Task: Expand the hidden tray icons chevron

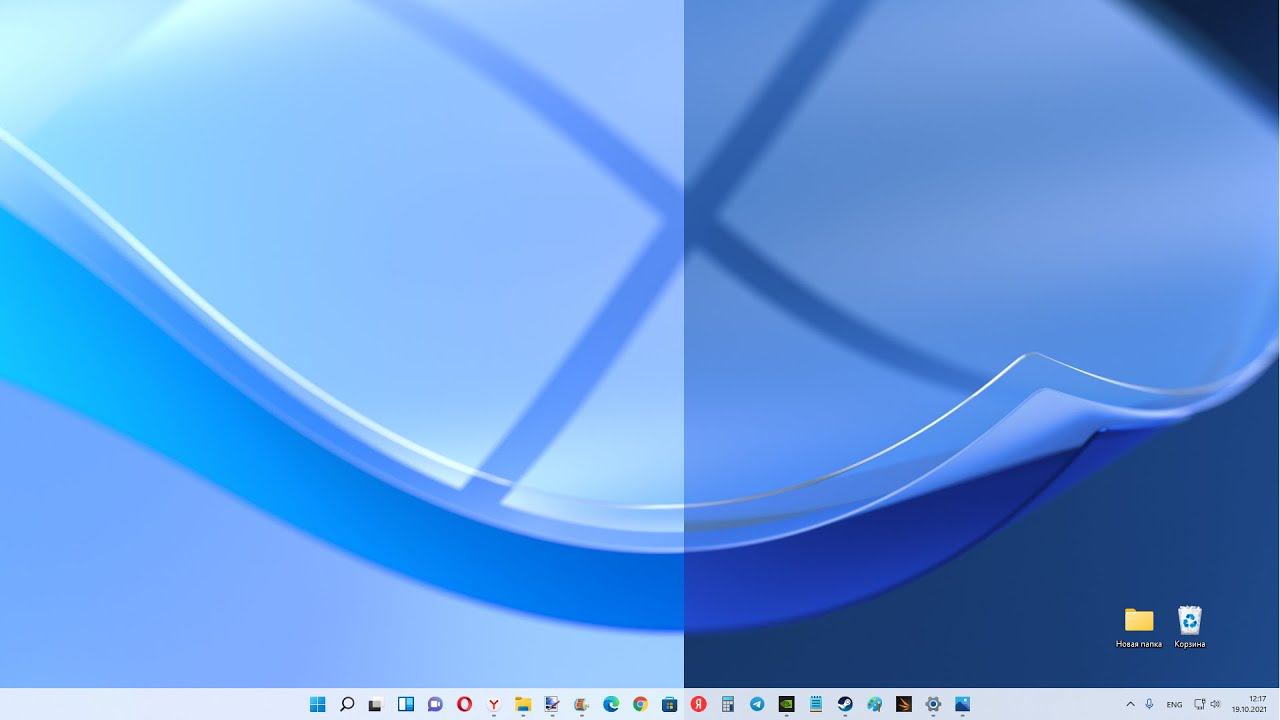Action: pyautogui.click(x=1131, y=704)
